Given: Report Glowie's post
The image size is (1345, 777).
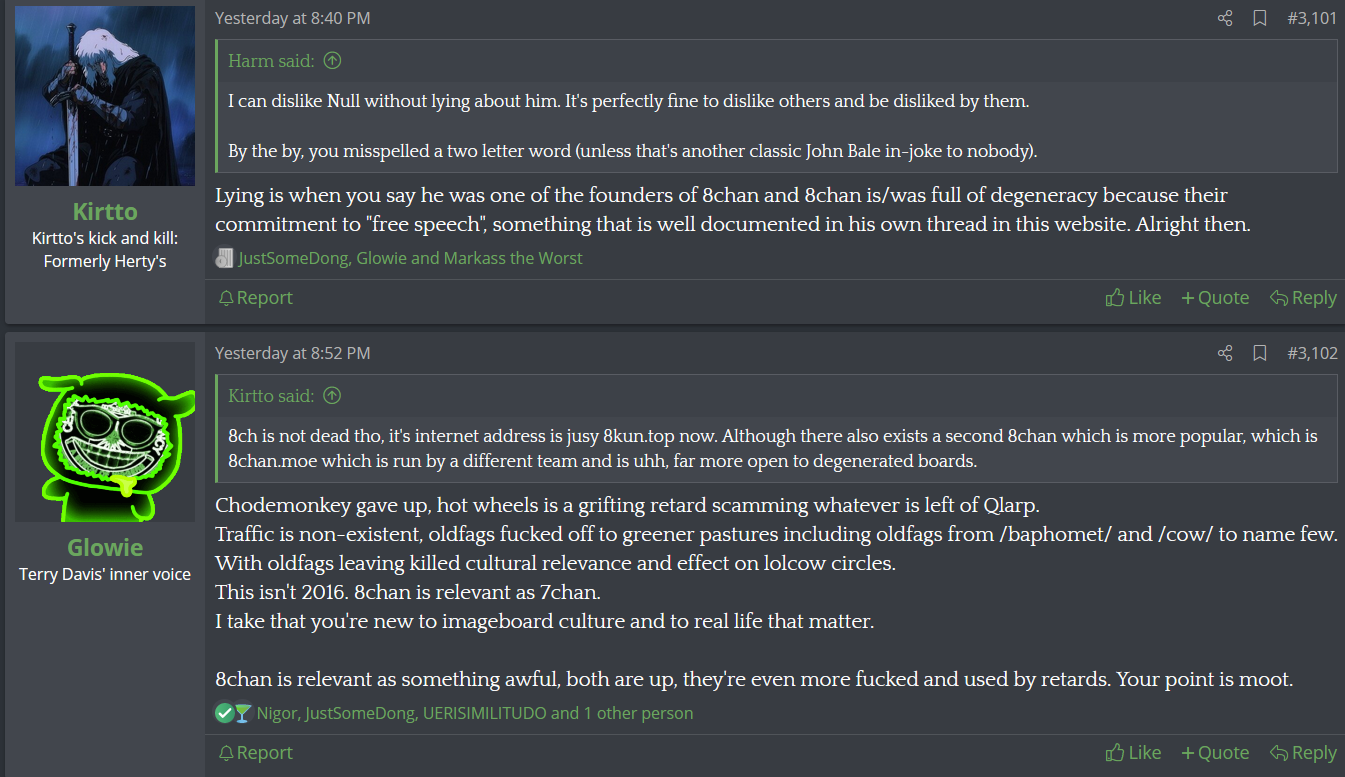Looking at the screenshot, I should [x=255, y=753].
